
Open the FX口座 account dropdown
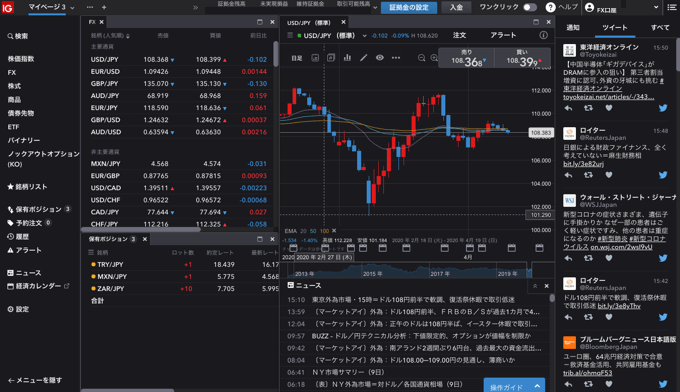[x=656, y=7]
